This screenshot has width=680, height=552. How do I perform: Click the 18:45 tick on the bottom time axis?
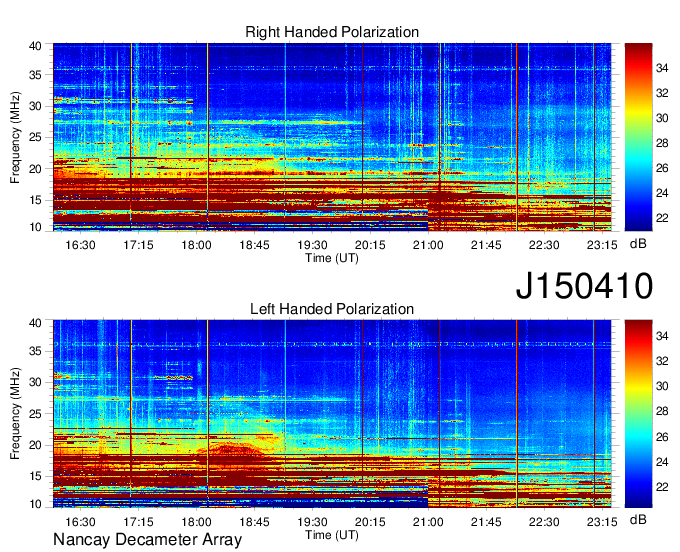point(255,522)
